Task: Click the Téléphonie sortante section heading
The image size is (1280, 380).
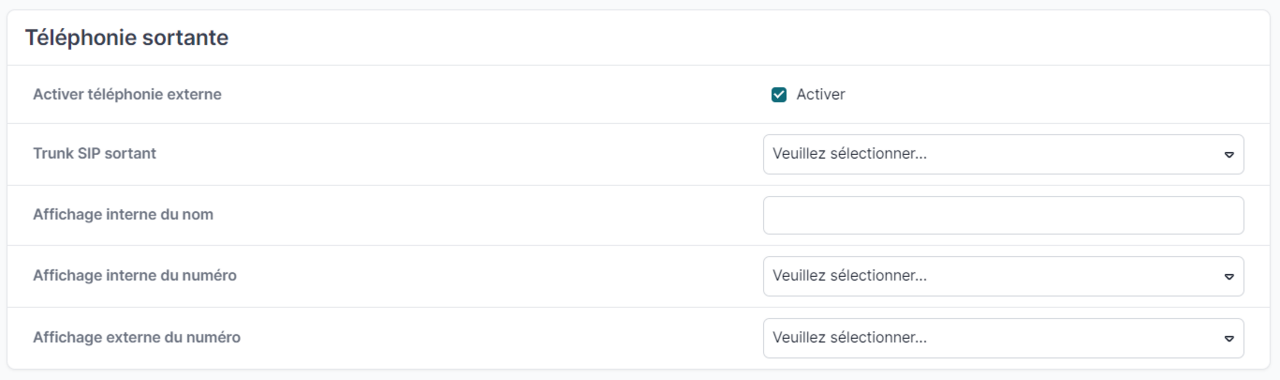Action: point(127,38)
